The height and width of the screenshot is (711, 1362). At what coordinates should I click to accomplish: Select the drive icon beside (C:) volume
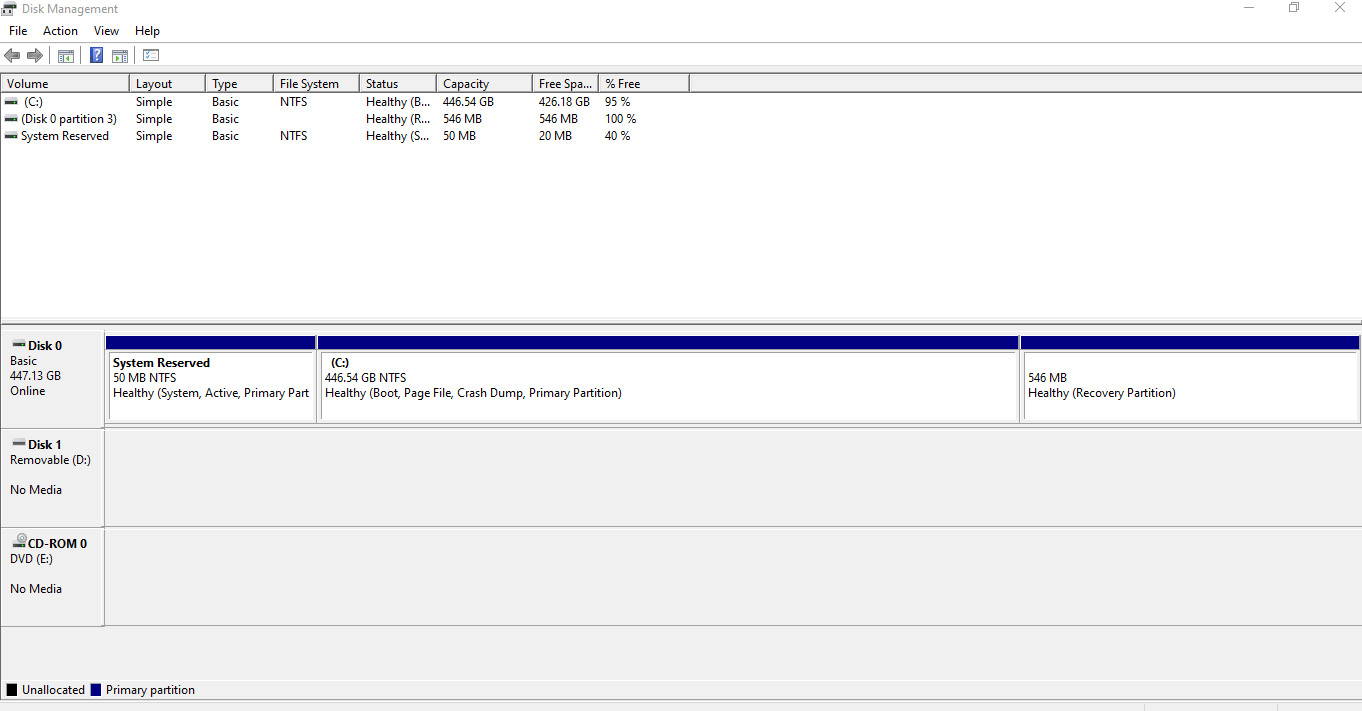click(11, 102)
